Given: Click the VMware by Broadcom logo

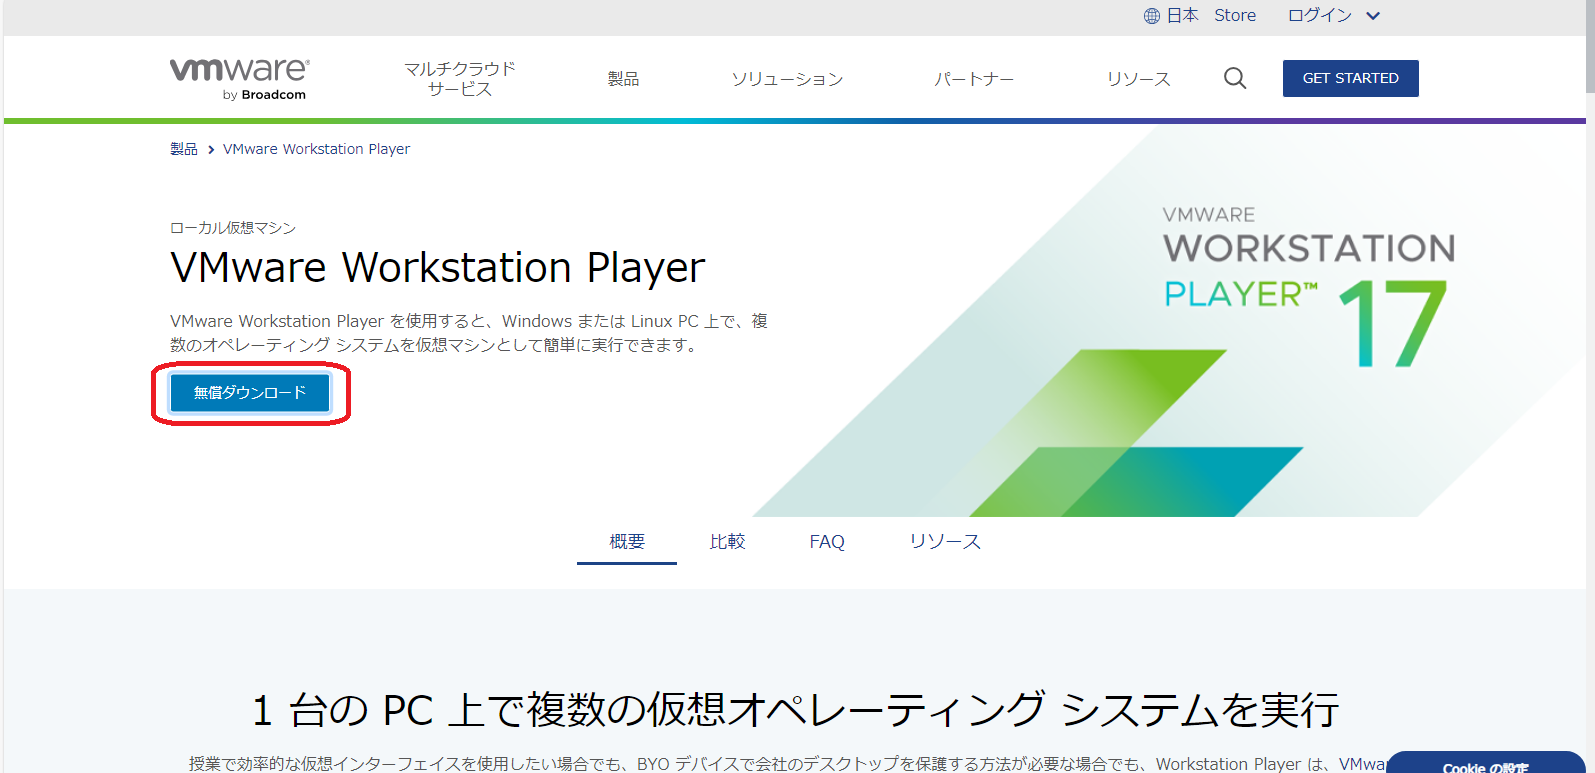Looking at the screenshot, I should click(x=240, y=79).
